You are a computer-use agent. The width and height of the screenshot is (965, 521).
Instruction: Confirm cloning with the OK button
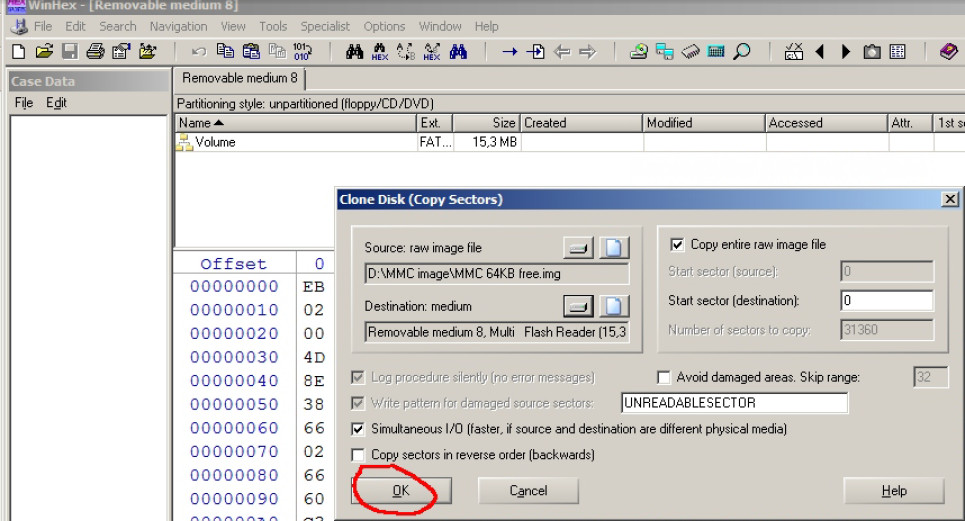[x=401, y=491]
